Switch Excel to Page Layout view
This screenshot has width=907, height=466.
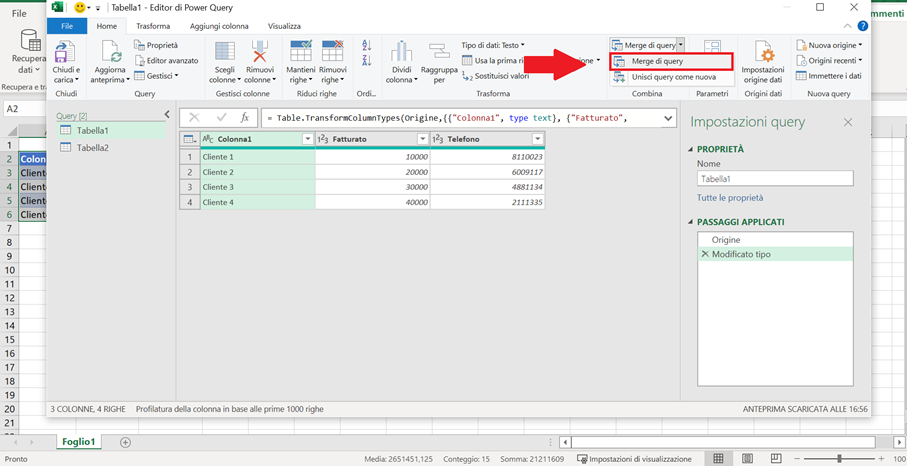click(x=747, y=458)
